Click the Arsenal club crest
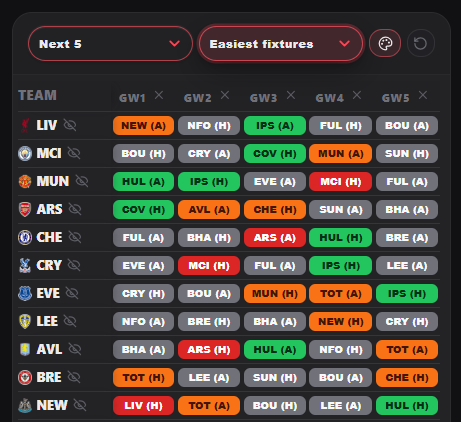Viewport: 461px width, 422px height. [x=25, y=209]
